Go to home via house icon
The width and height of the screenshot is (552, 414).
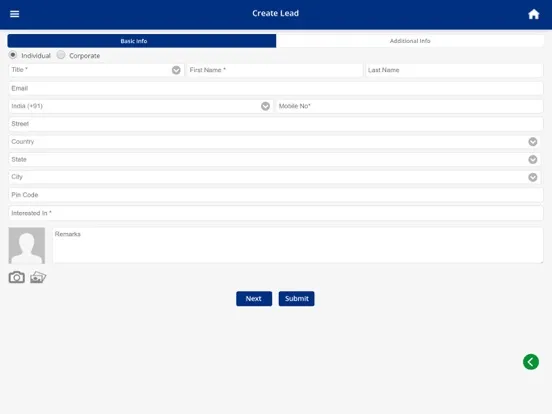tap(533, 14)
